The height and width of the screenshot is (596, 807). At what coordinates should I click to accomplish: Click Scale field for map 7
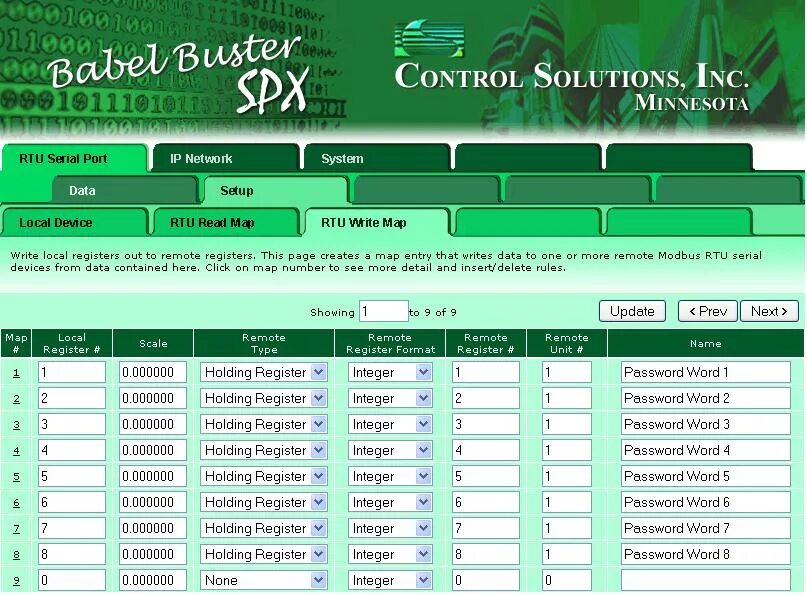point(152,528)
